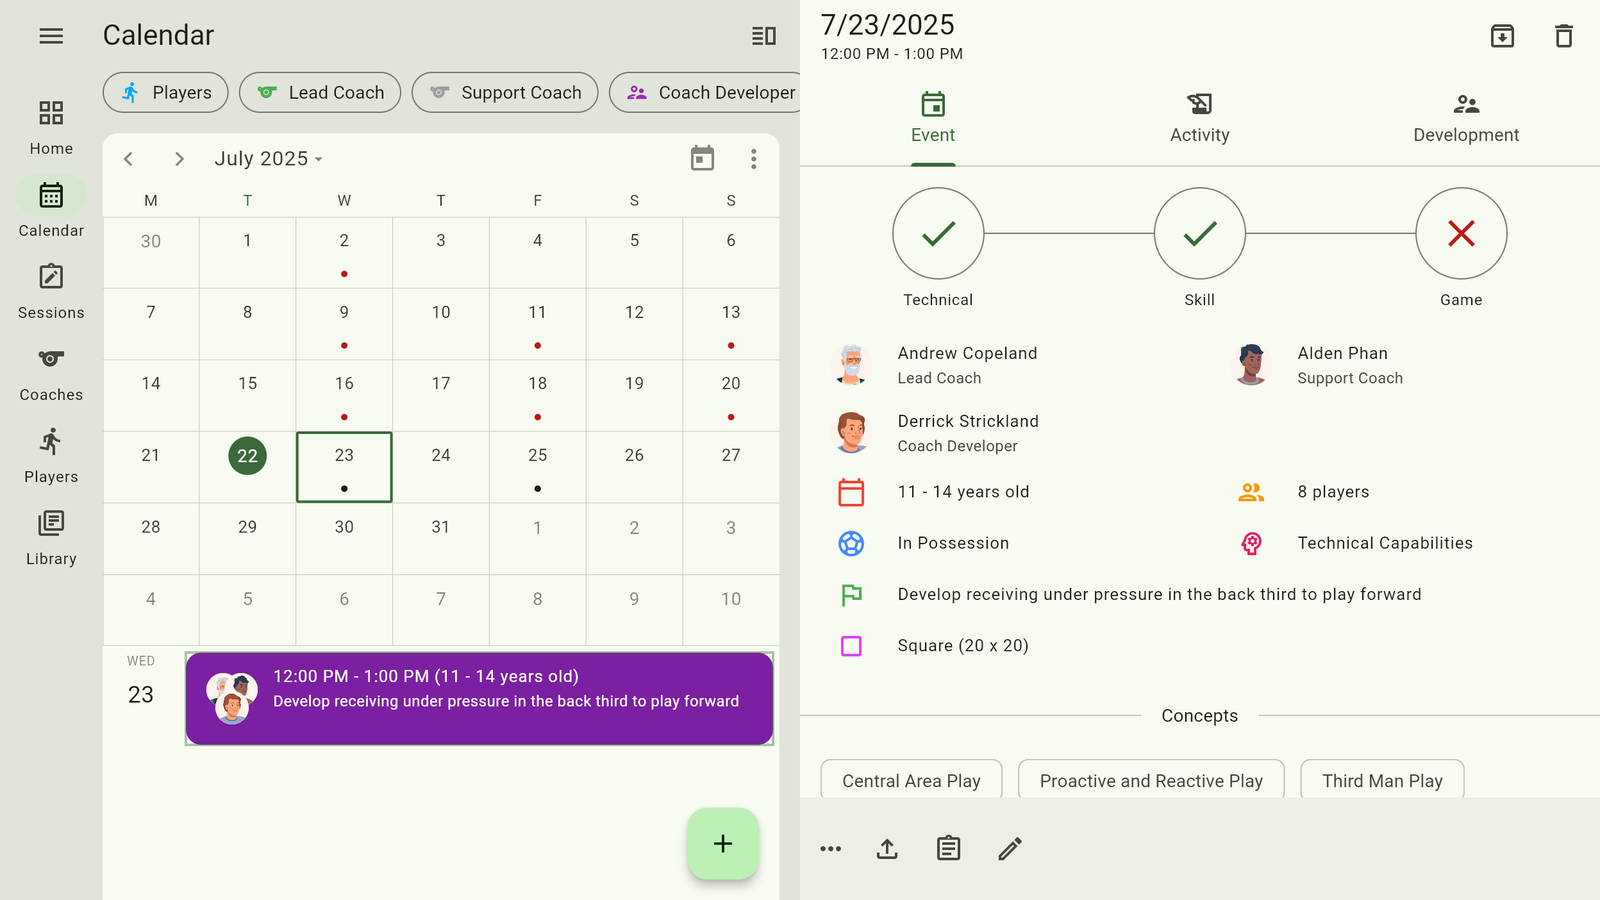Open the hamburger navigation menu
The width and height of the screenshot is (1600, 900).
[51, 36]
